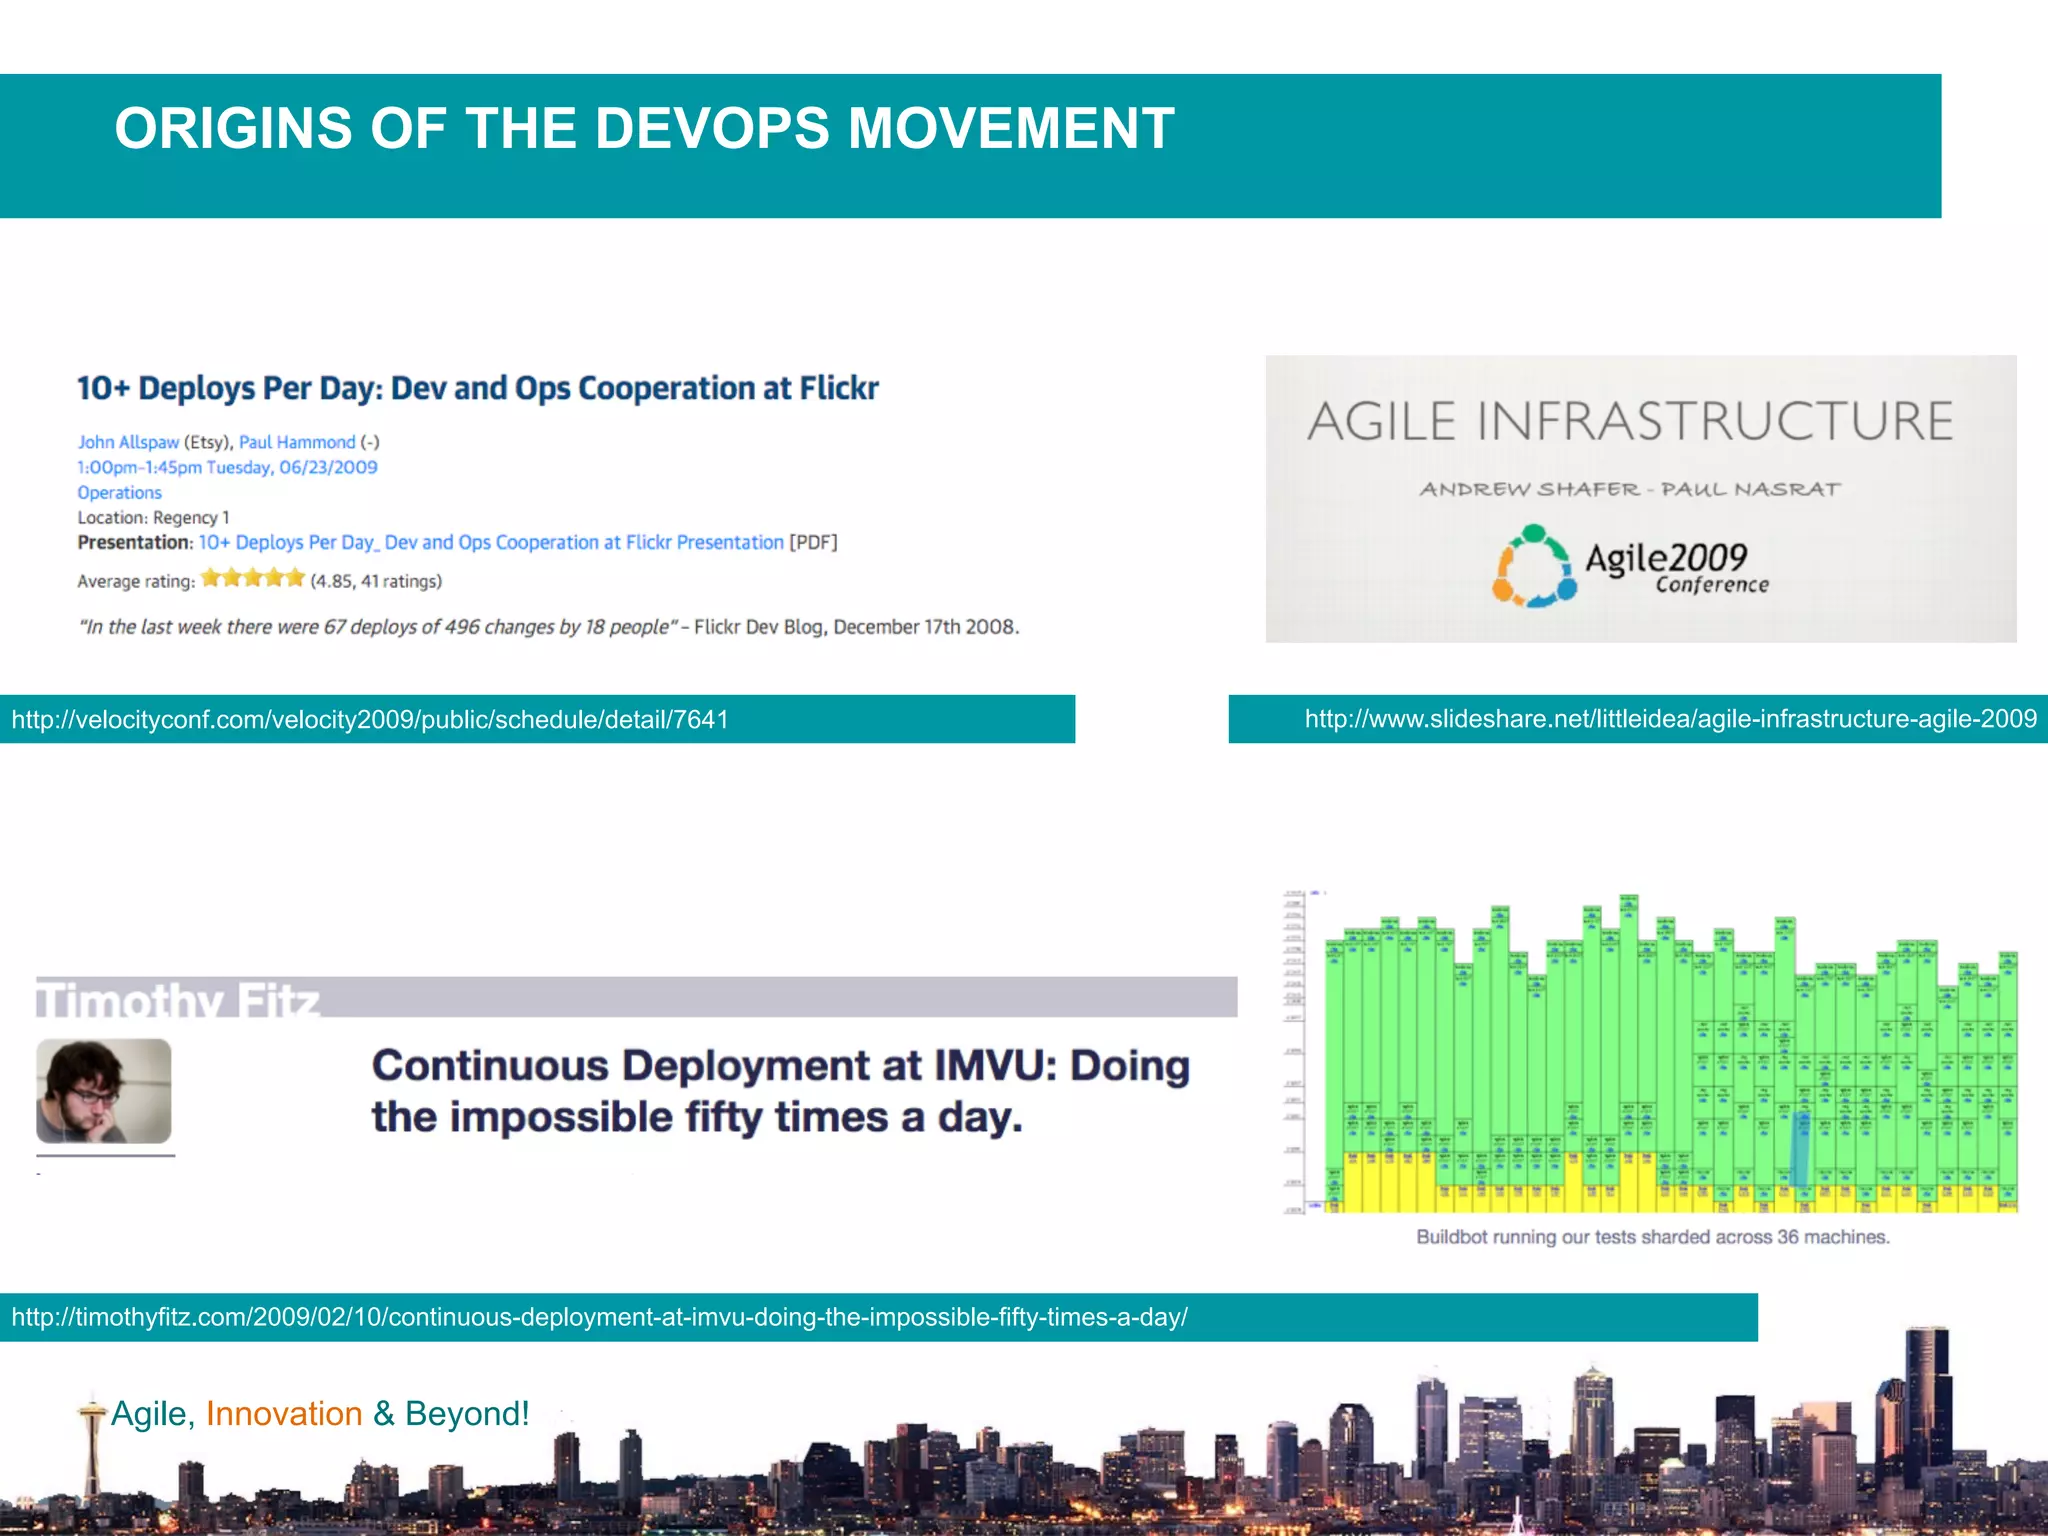2048x1536 pixels.
Task: Click the Agile Infrastructure slide thumbnail
Action: (1641, 499)
